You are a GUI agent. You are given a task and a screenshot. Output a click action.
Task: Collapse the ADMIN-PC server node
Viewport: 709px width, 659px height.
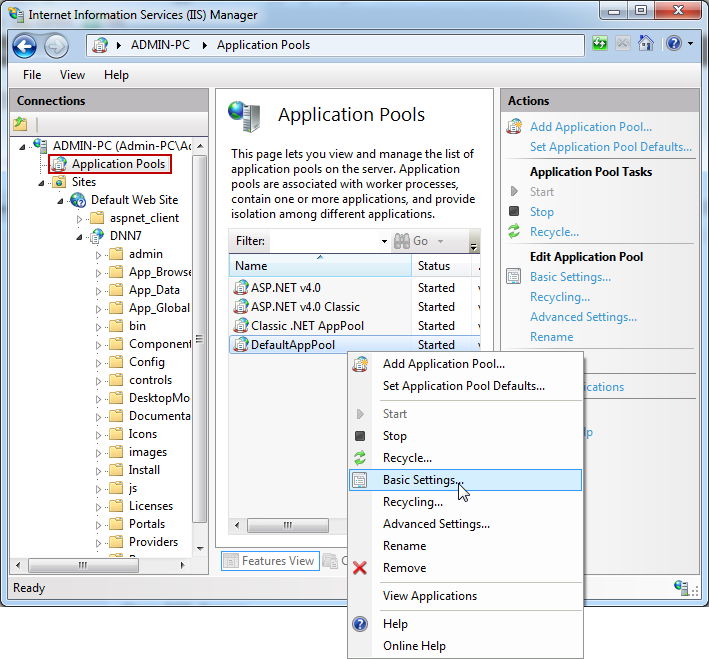point(22,147)
